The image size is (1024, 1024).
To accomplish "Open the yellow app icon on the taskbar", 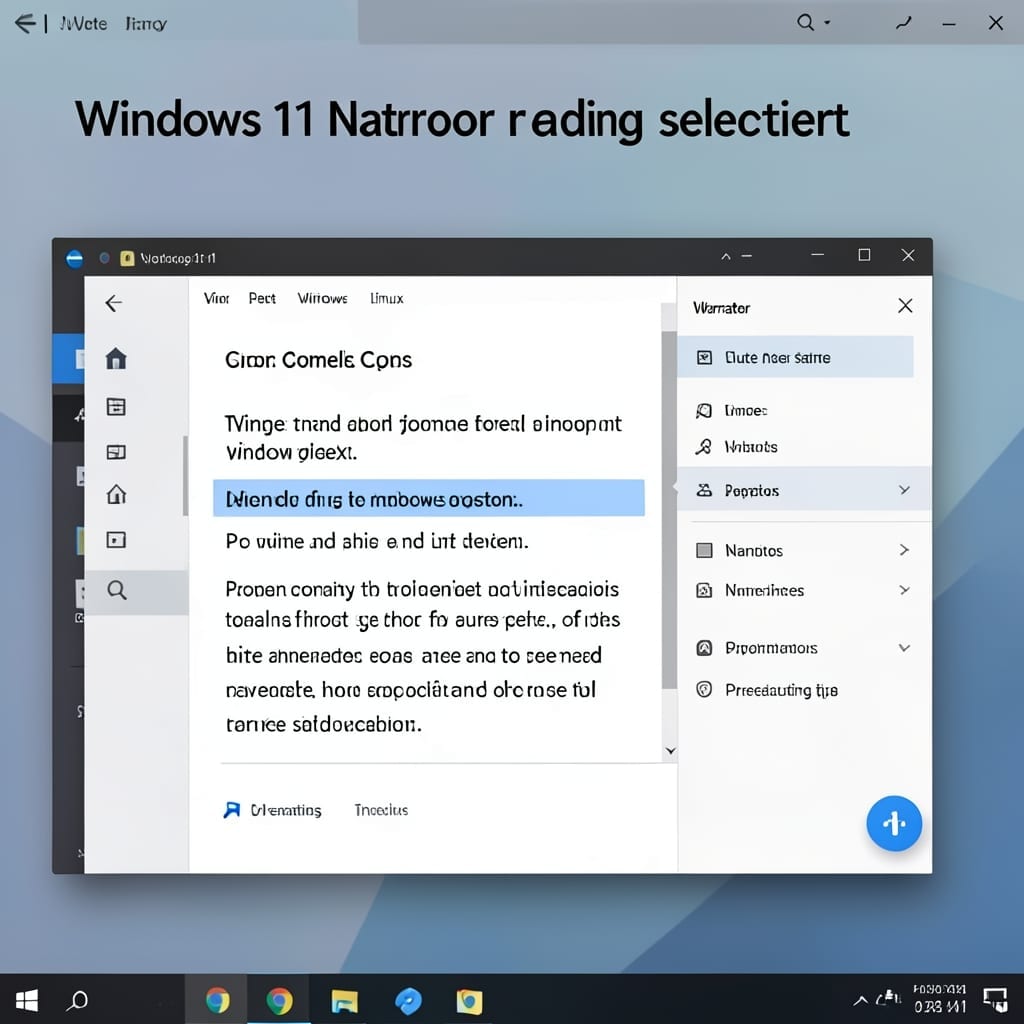I will (x=469, y=1001).
